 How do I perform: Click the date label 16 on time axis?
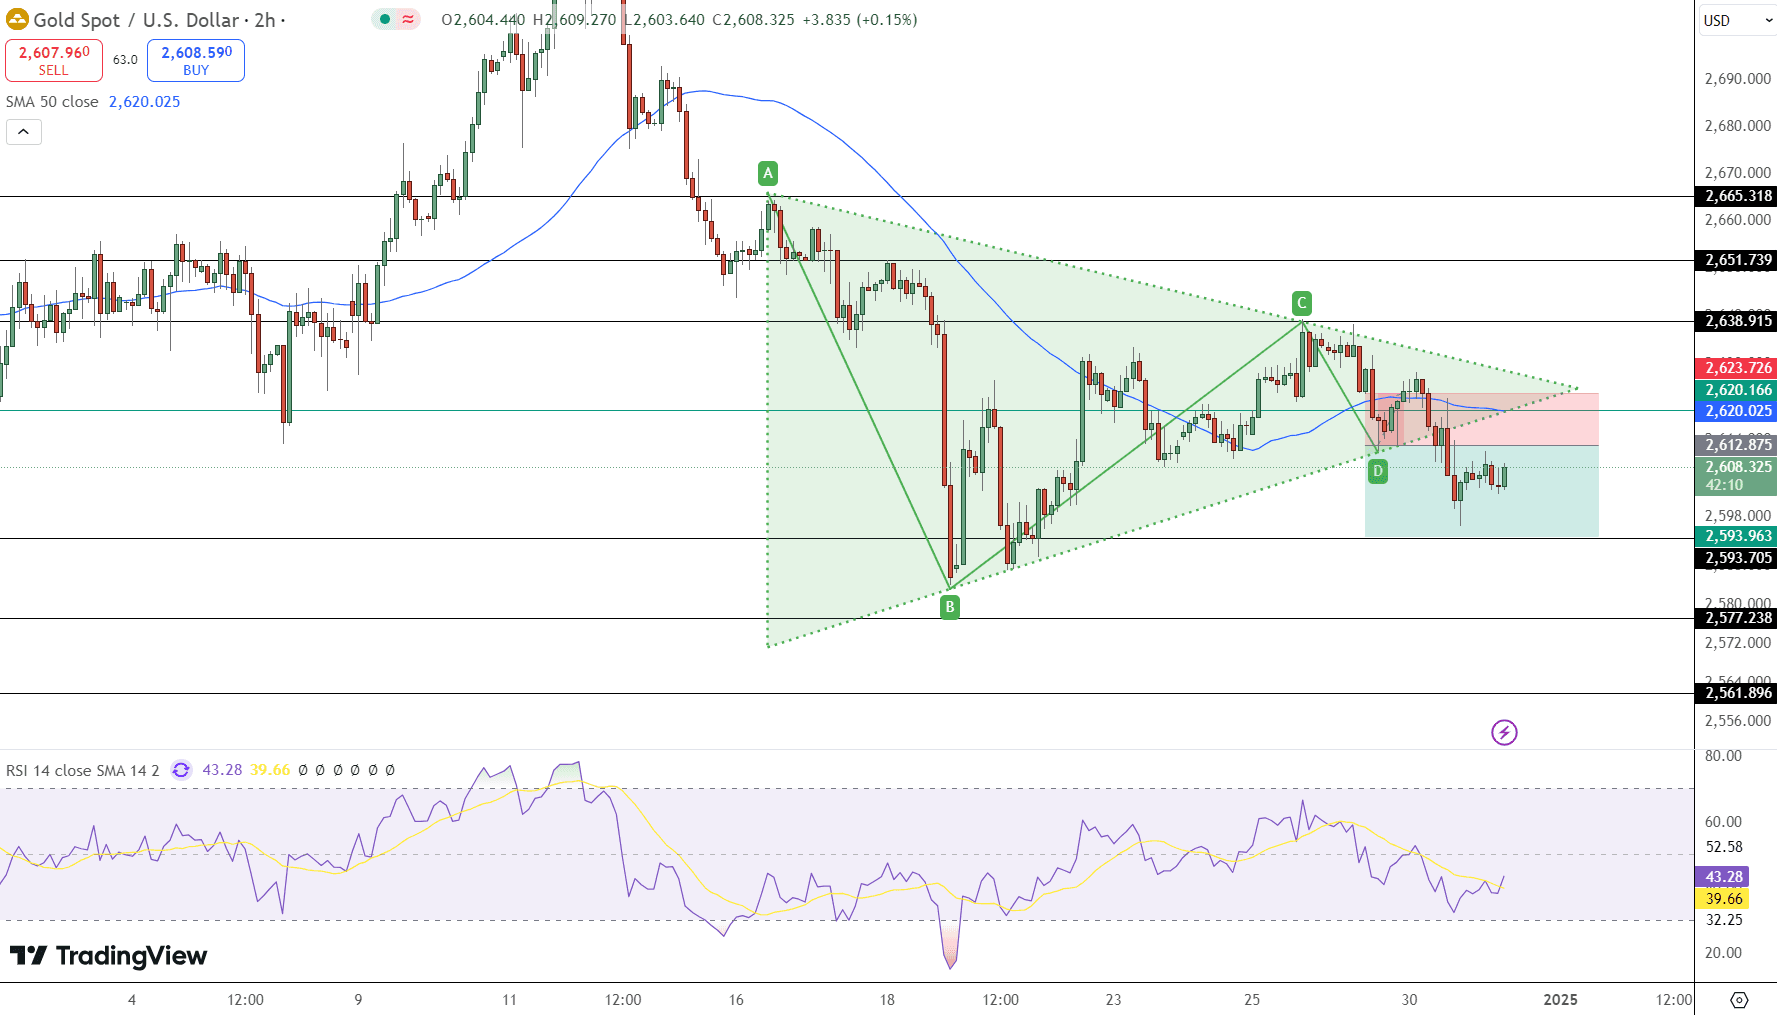click(x=736, y=1000)
